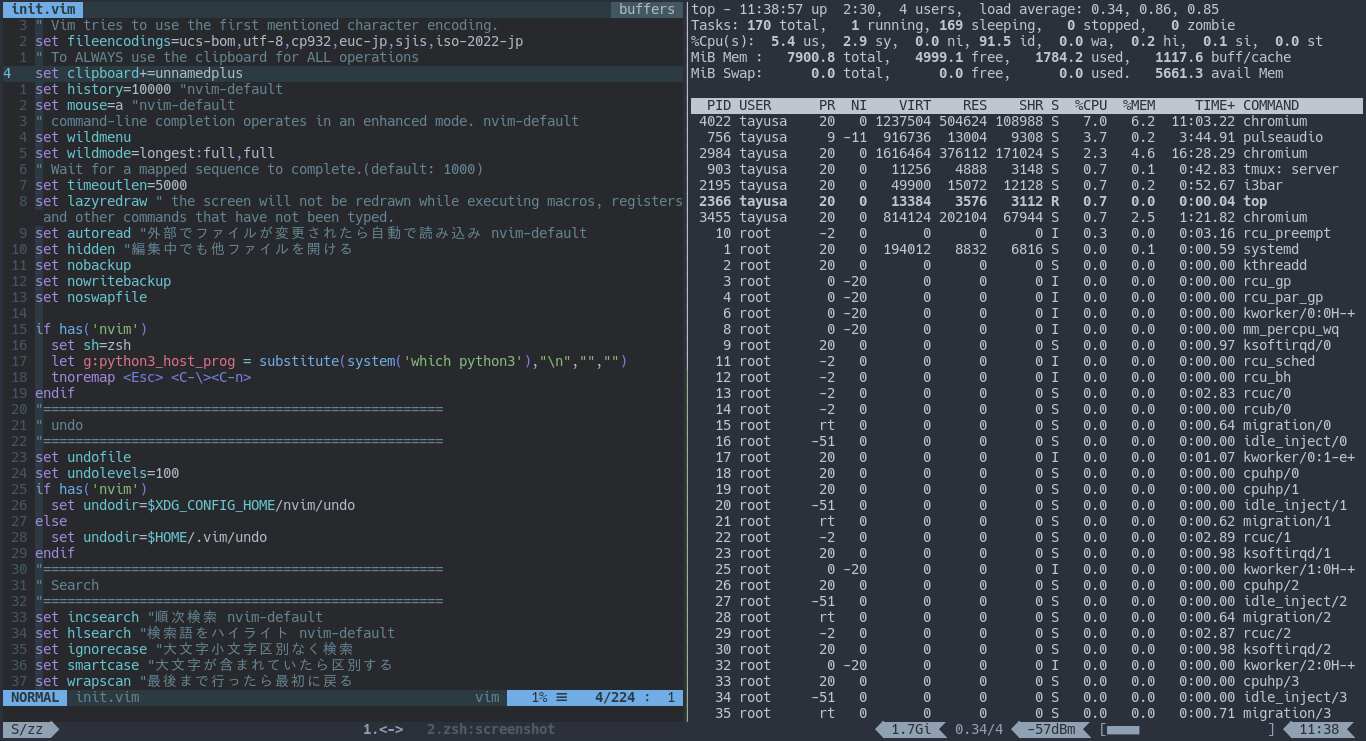Click the buffers label in the tabline

pos(647,9)
